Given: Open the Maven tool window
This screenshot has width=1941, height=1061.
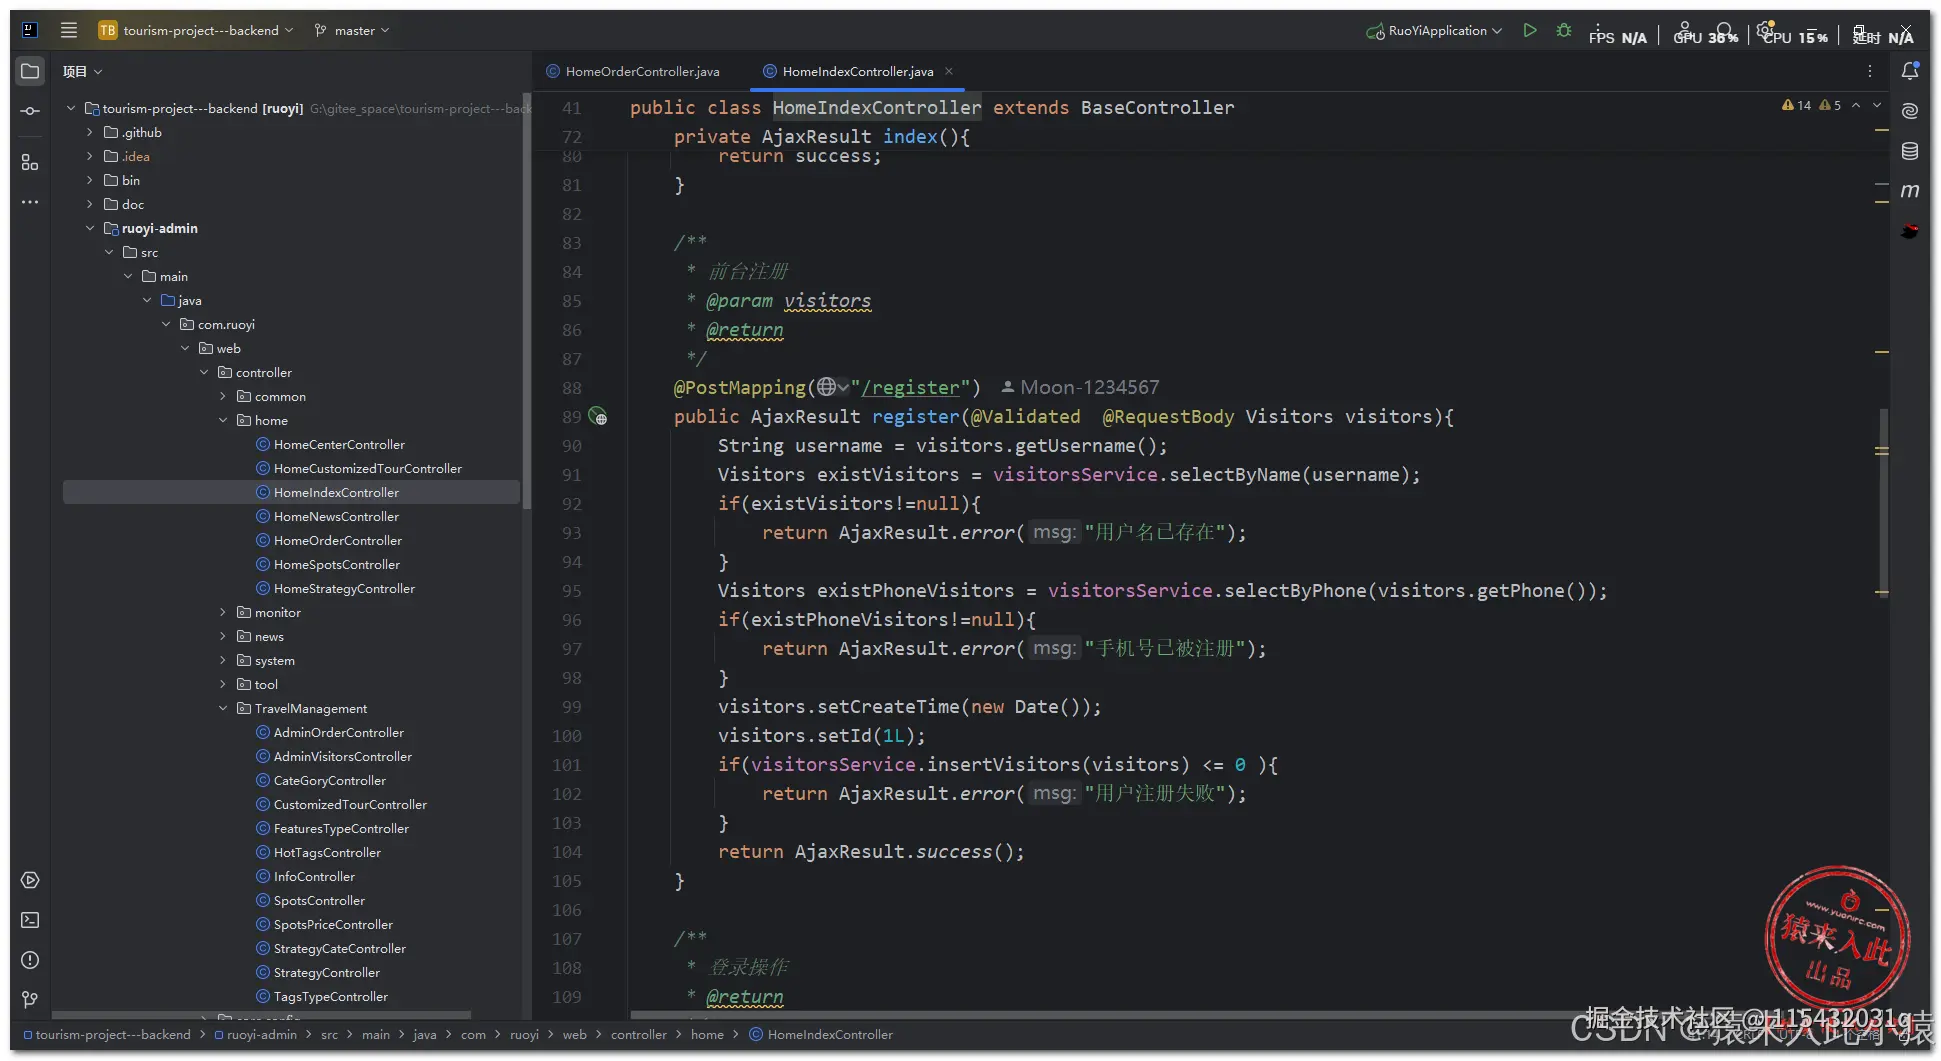Looking at the screenshot, I should click(1910, 191).
